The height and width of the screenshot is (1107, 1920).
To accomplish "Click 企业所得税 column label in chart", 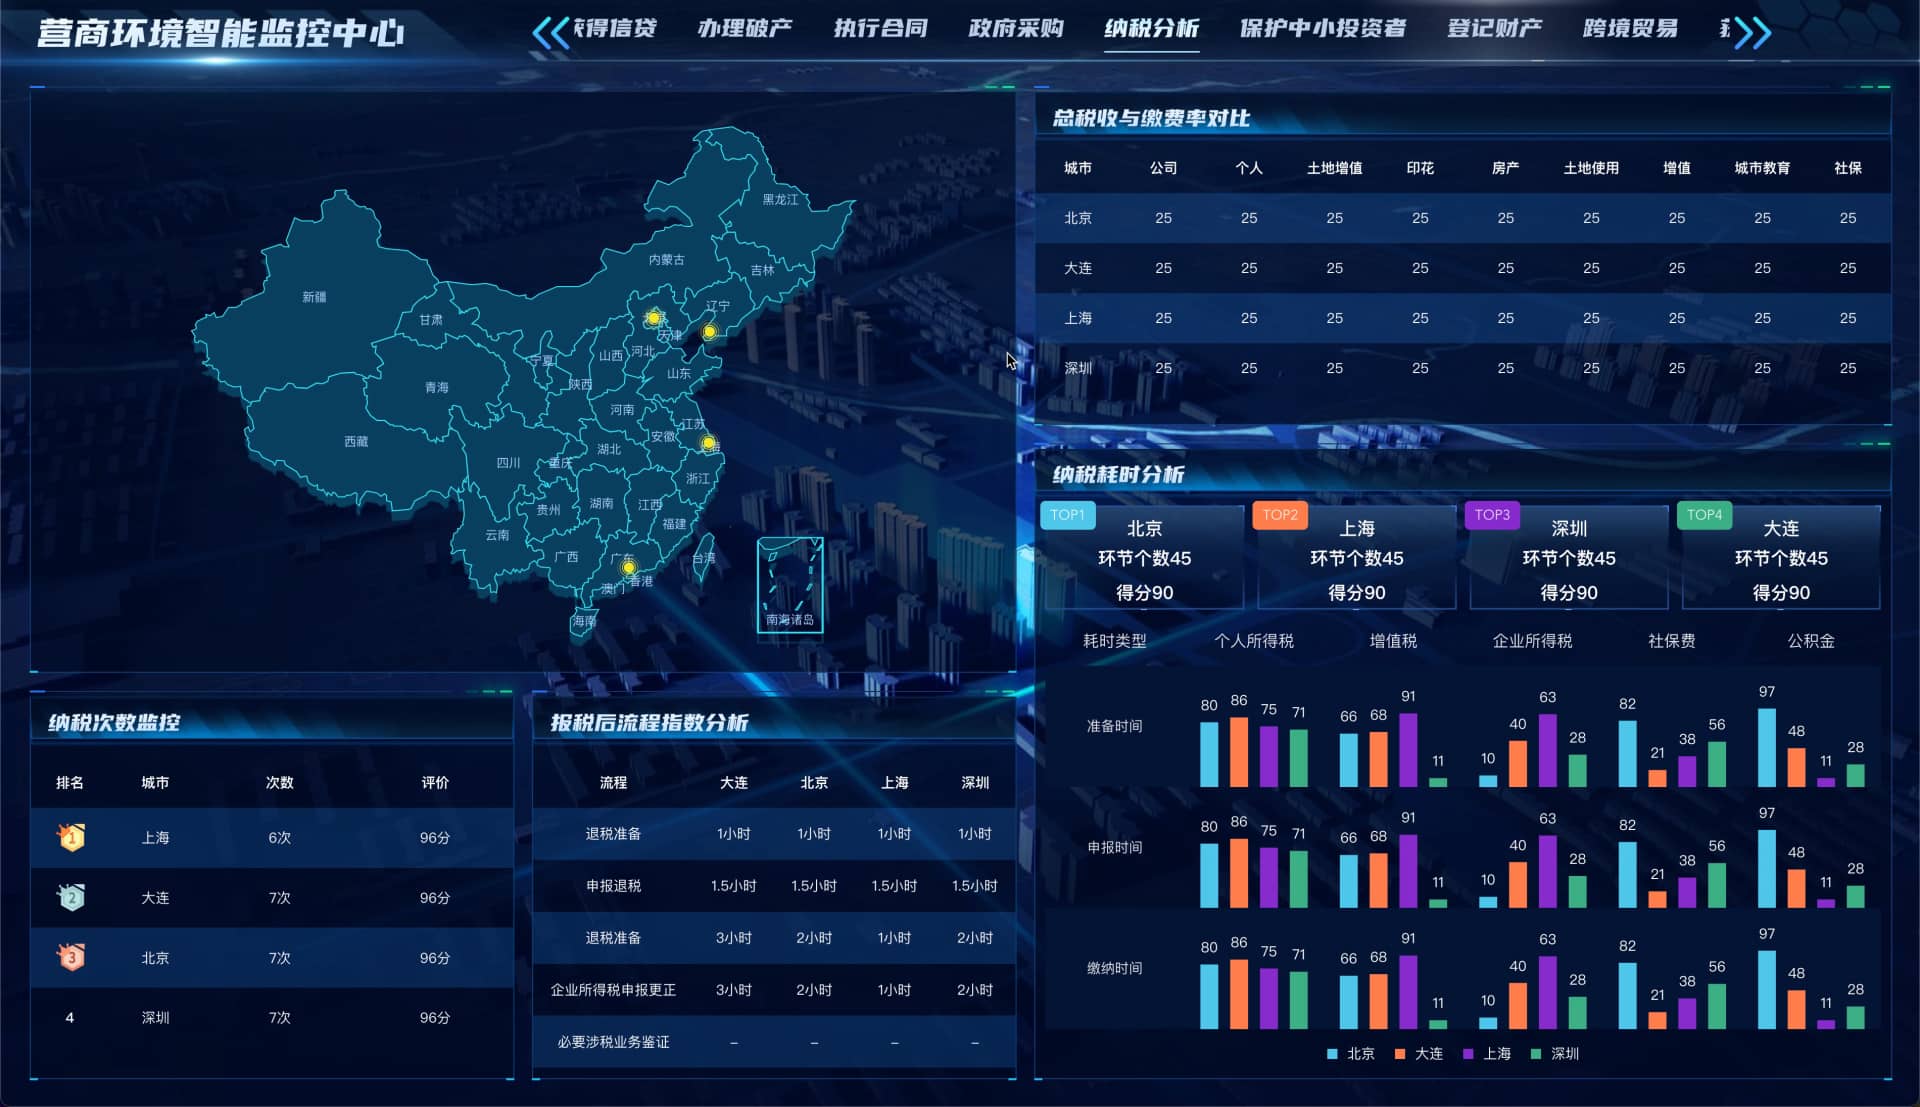I will click(1532, 641).
